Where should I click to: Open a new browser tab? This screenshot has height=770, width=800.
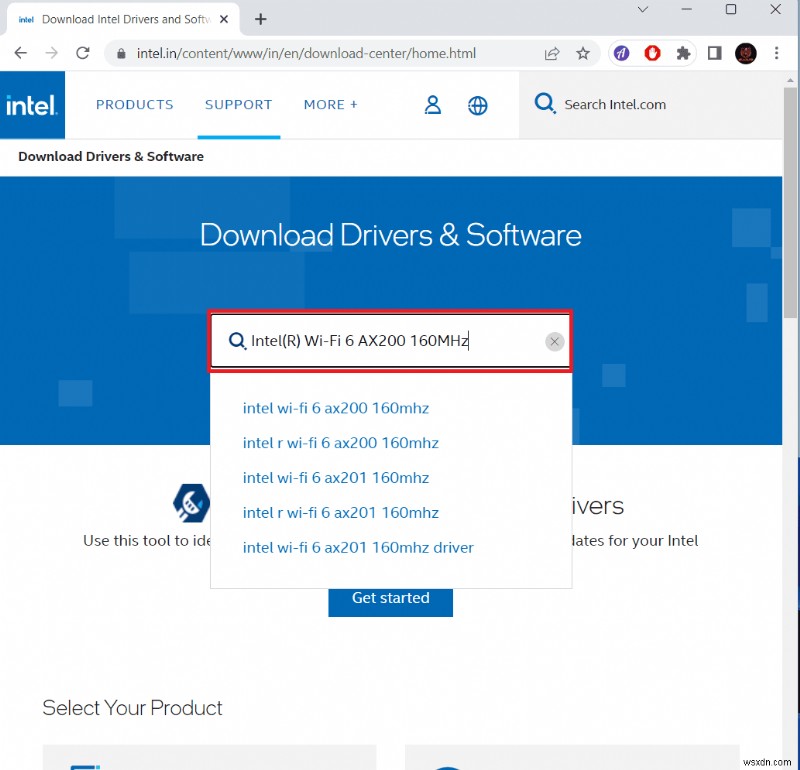[x=261, y=19]
